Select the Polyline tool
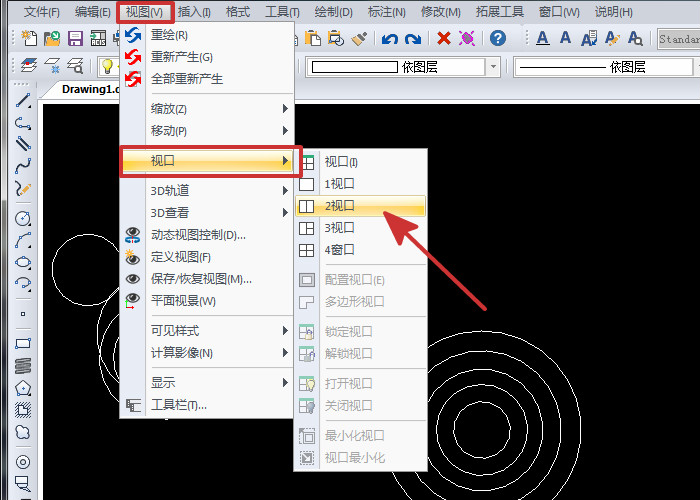The image size is (700, 500). [23, 123]
